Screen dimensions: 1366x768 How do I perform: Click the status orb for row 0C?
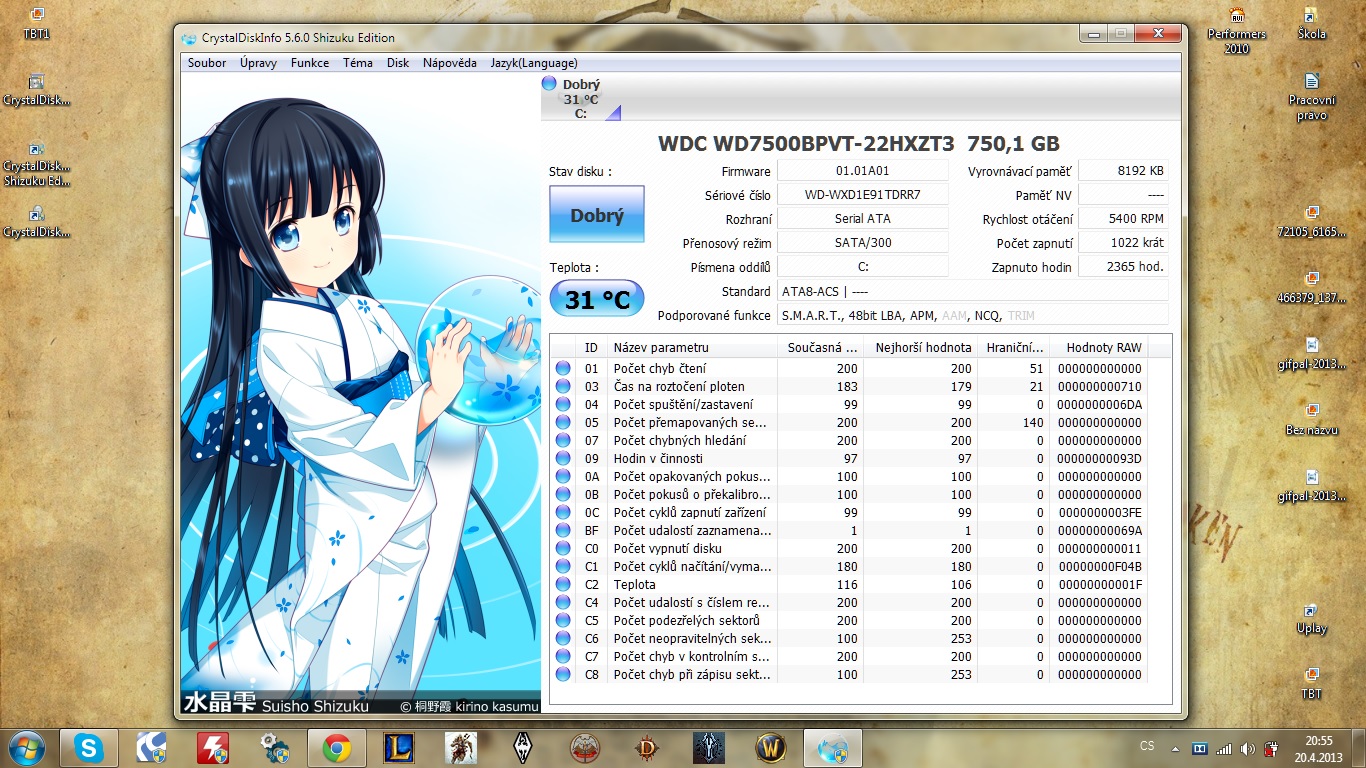(563, 513)
